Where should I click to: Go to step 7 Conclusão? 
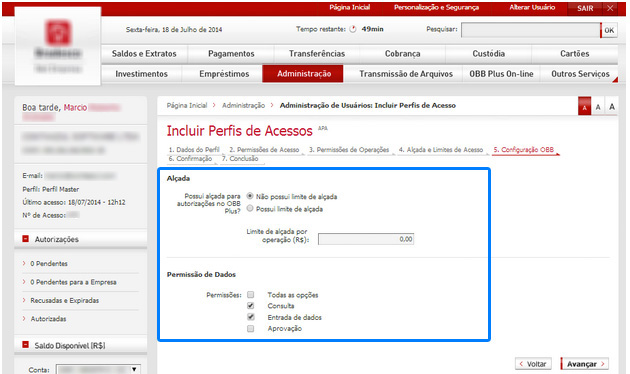point(240,159)
